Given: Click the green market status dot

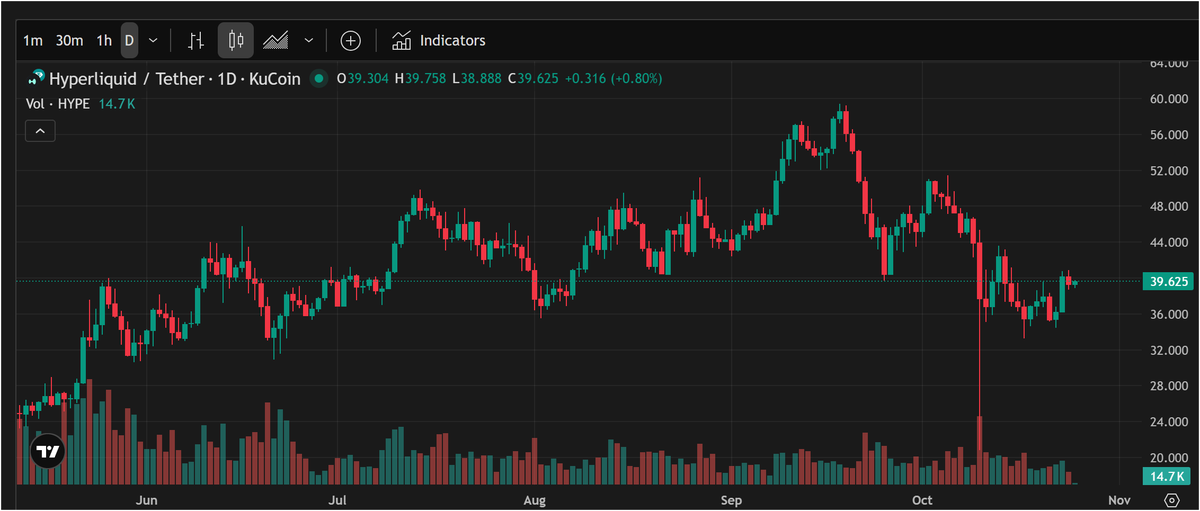Looking at the screenshot, I should pyautogui.click(x=320, y=78).
